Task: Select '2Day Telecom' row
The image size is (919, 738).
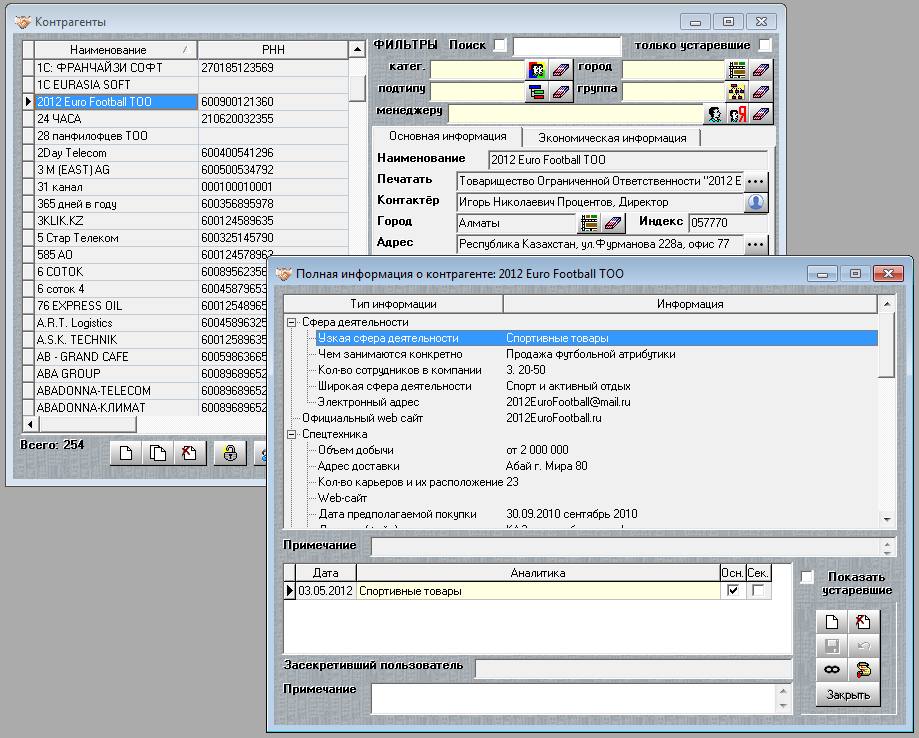Action: pyautogui.click(x=116, y=153)
